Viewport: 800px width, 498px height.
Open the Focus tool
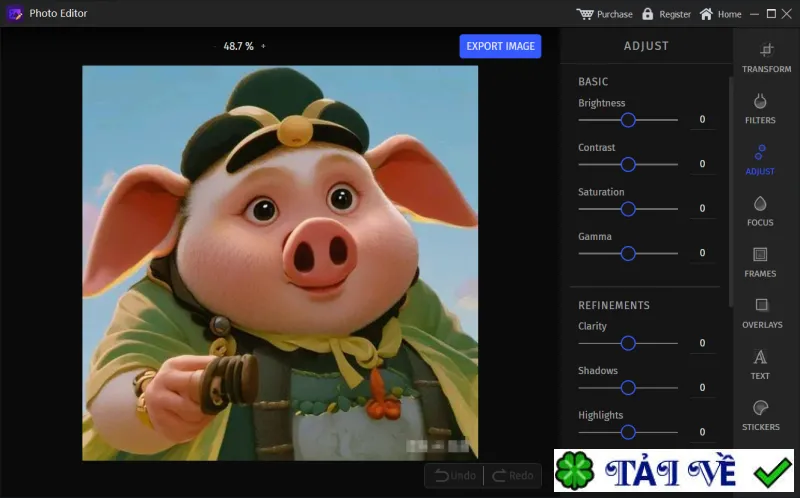tap(760, 211)
